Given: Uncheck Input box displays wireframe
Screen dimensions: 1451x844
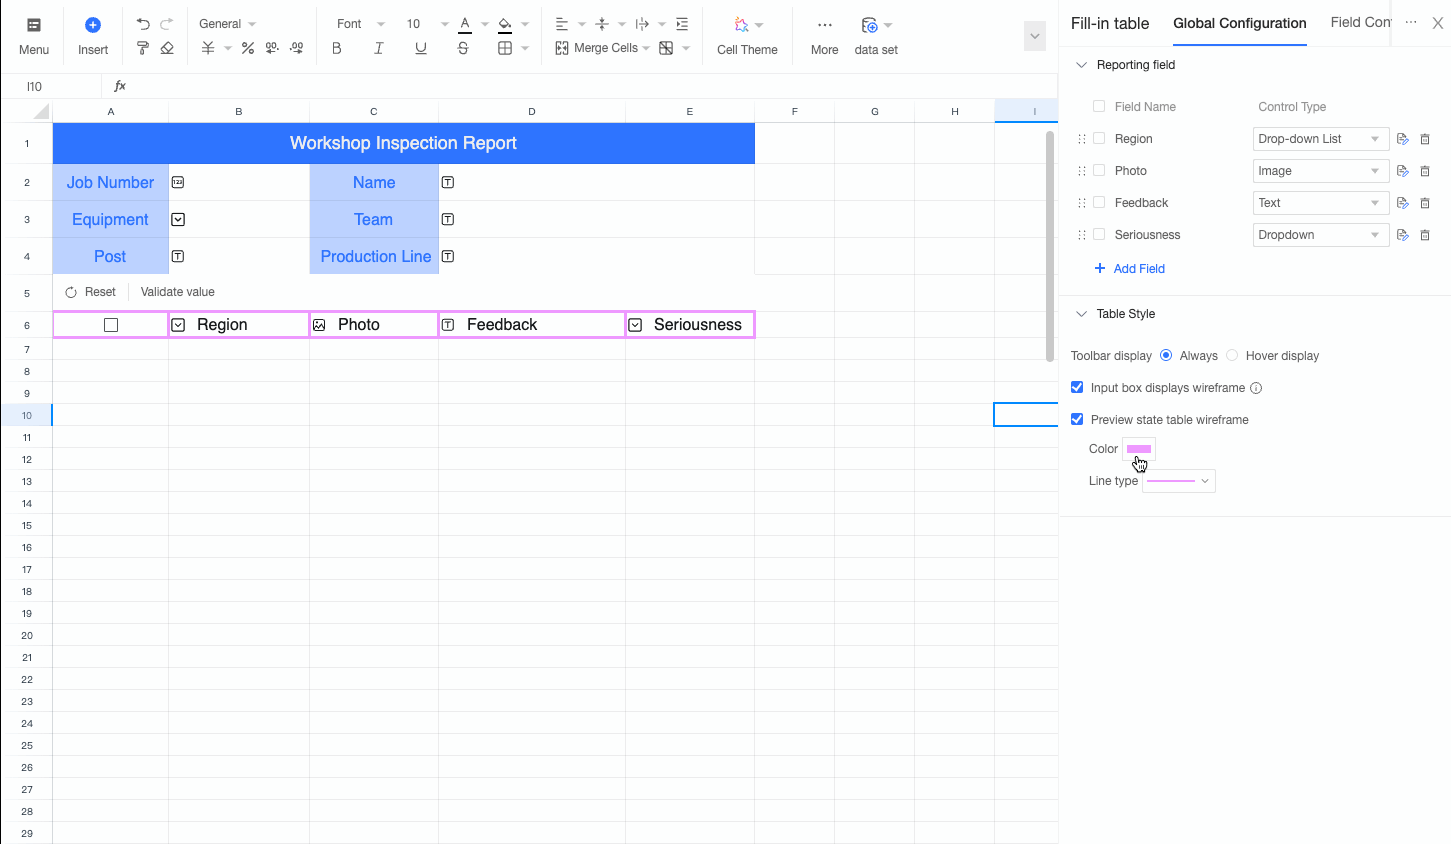Looking at the screenshot, I should [1077, 387].
